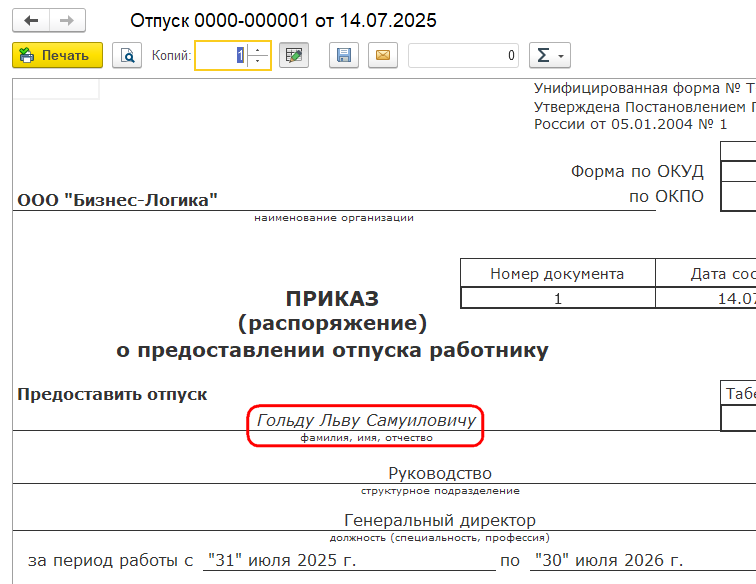Viewport: 756px width, 584px height.
Task: Click the Генеральный директор position cell
Action: [x=440, y=520]
